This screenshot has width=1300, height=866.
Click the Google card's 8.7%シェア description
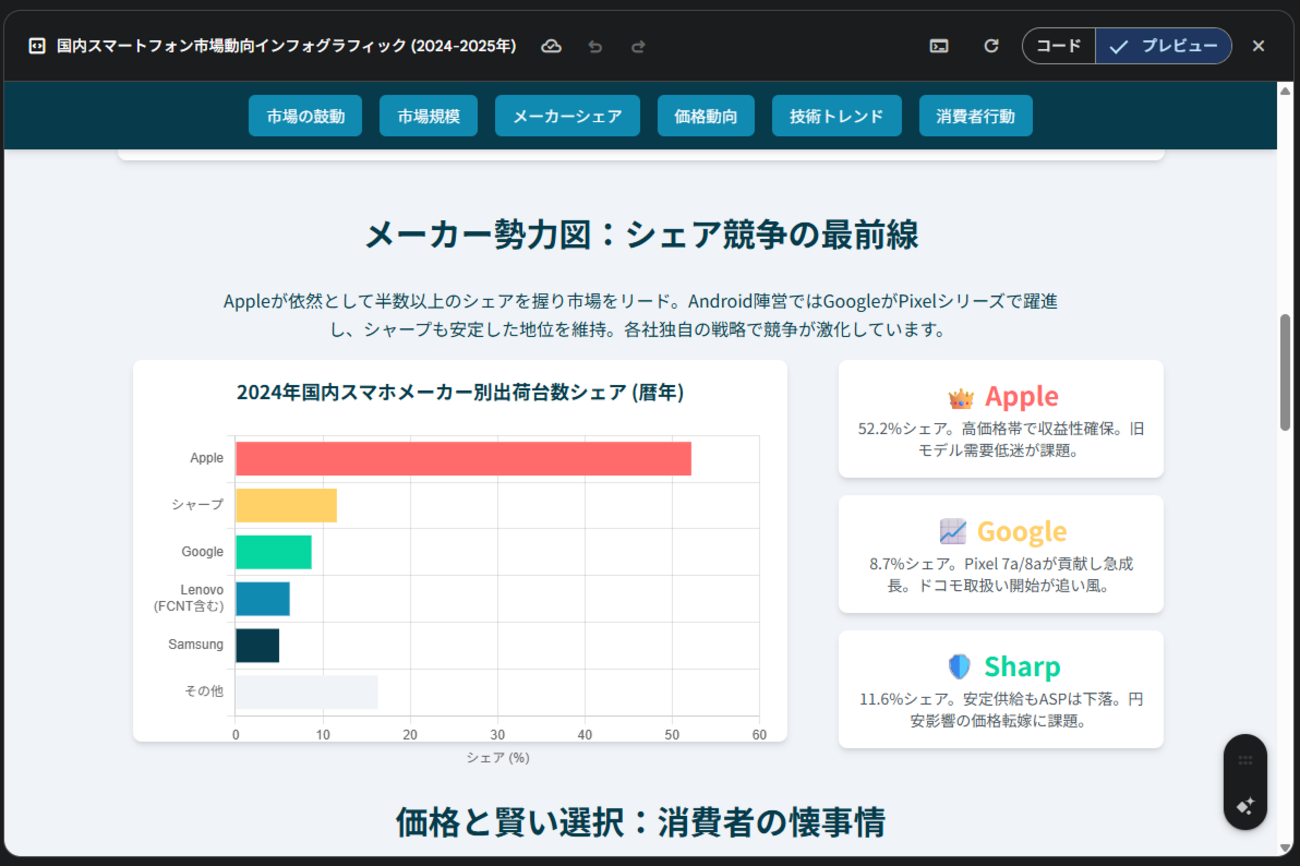point(1001,575)
